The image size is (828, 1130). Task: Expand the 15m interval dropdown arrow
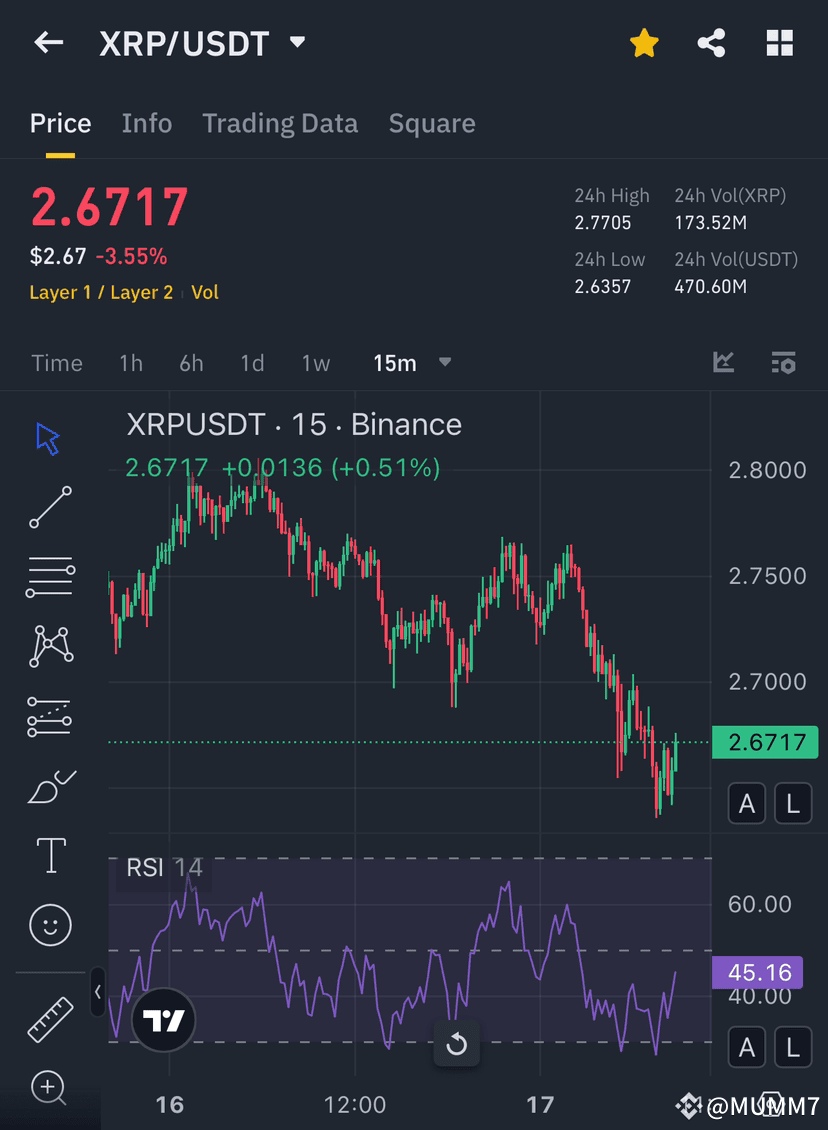(445, 362)
